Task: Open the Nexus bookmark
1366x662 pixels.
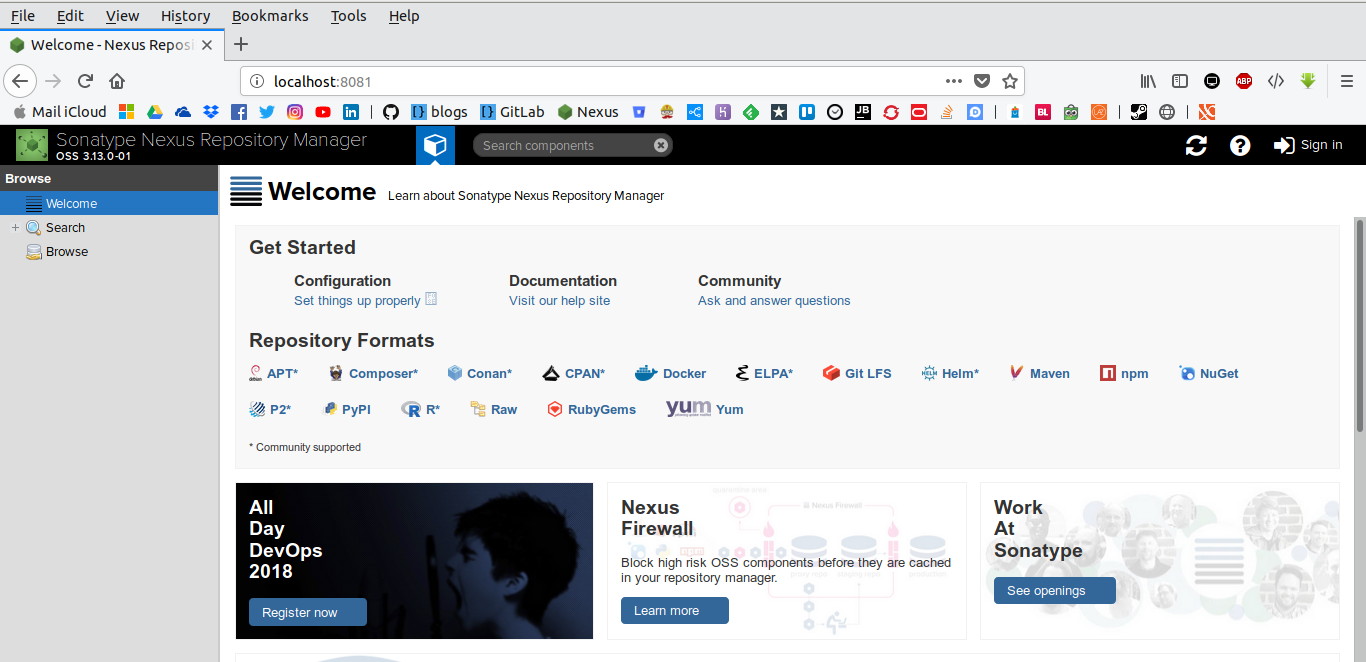Action: point(588,112)
